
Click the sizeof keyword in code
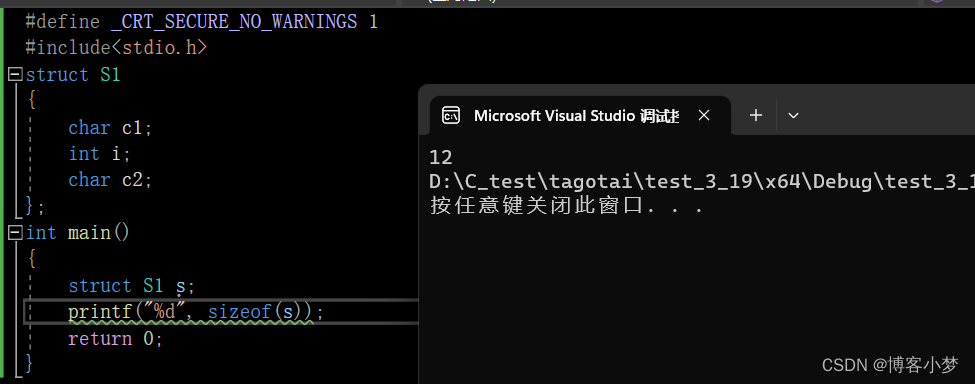(239, 312)
